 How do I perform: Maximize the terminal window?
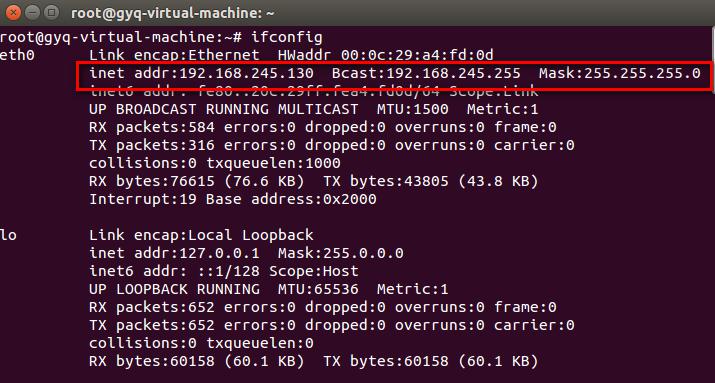[x=52, y=12]
